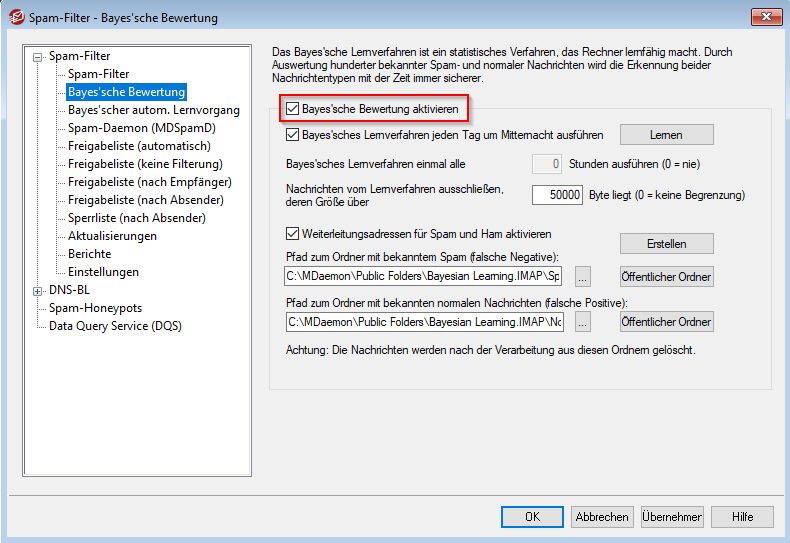Open Hilfe for this dialog
The image size is (790, 543).
(x=742, y=517)
